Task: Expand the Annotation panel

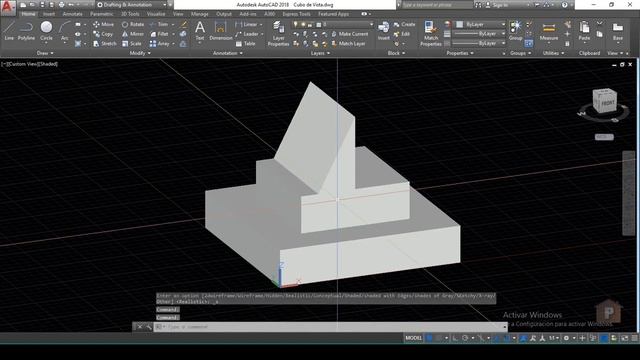Action: tap(228, 53)
